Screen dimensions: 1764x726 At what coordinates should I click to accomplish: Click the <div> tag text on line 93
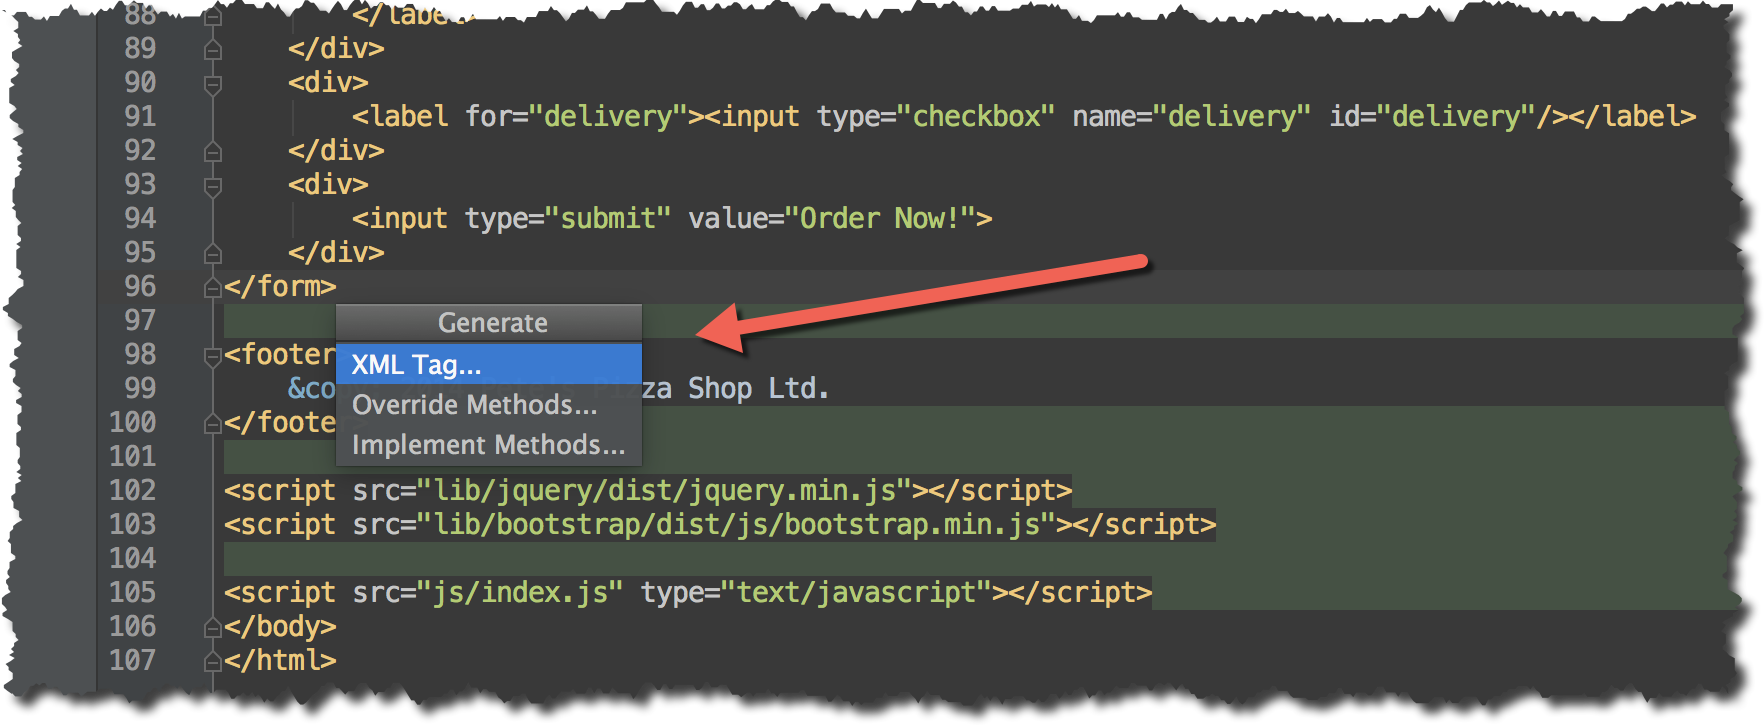328,184
